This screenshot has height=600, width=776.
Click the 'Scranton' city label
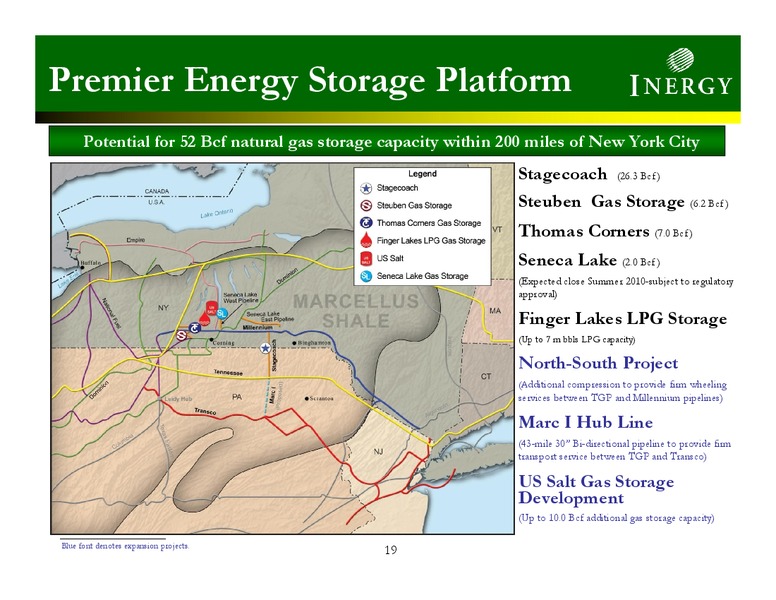(x=322, y=399)
